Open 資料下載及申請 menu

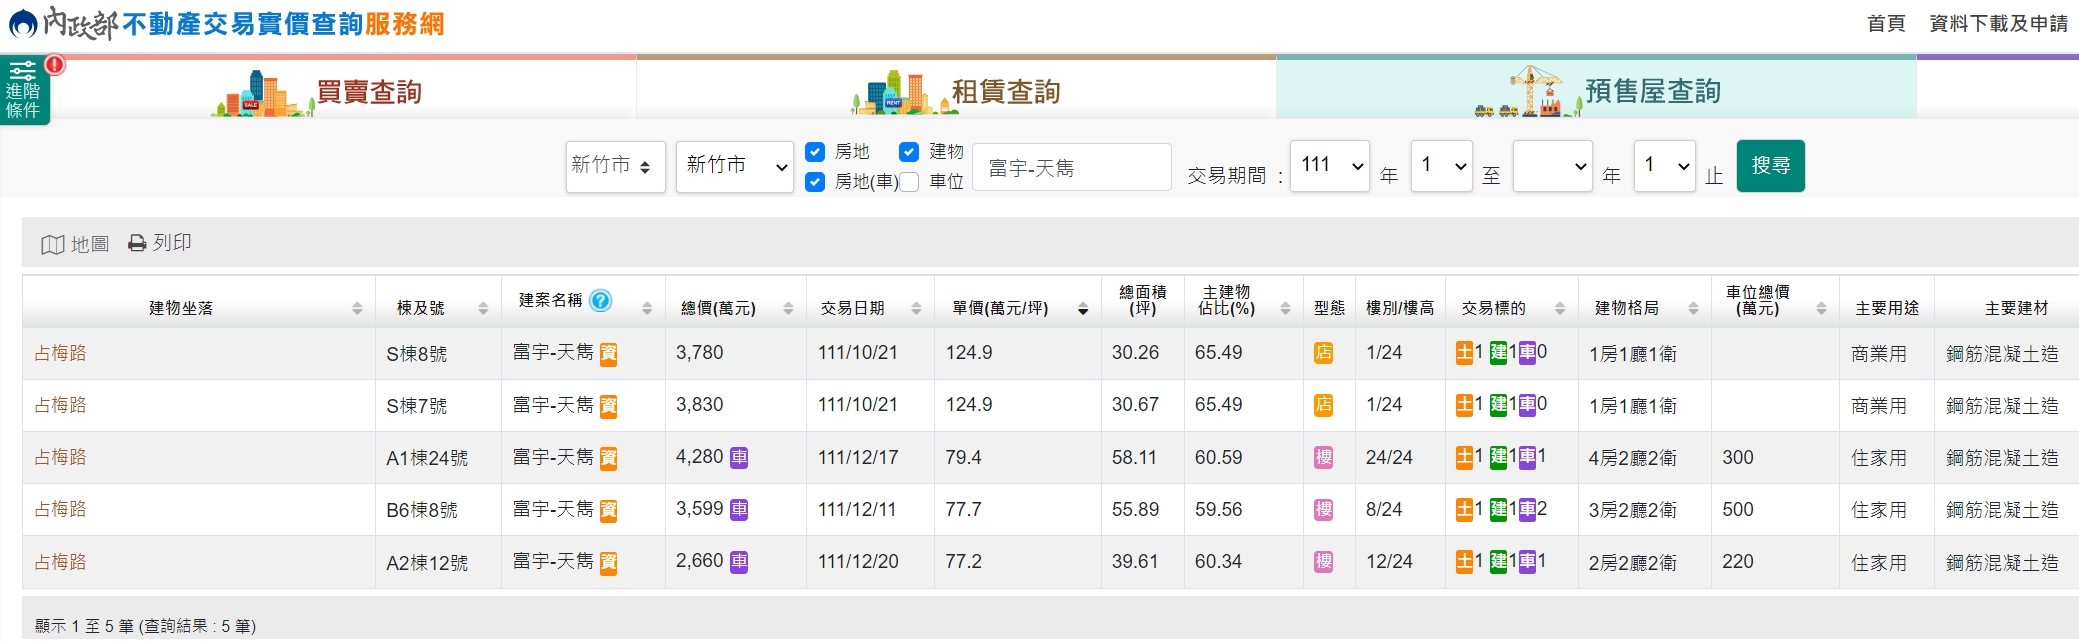point(1998,23)
